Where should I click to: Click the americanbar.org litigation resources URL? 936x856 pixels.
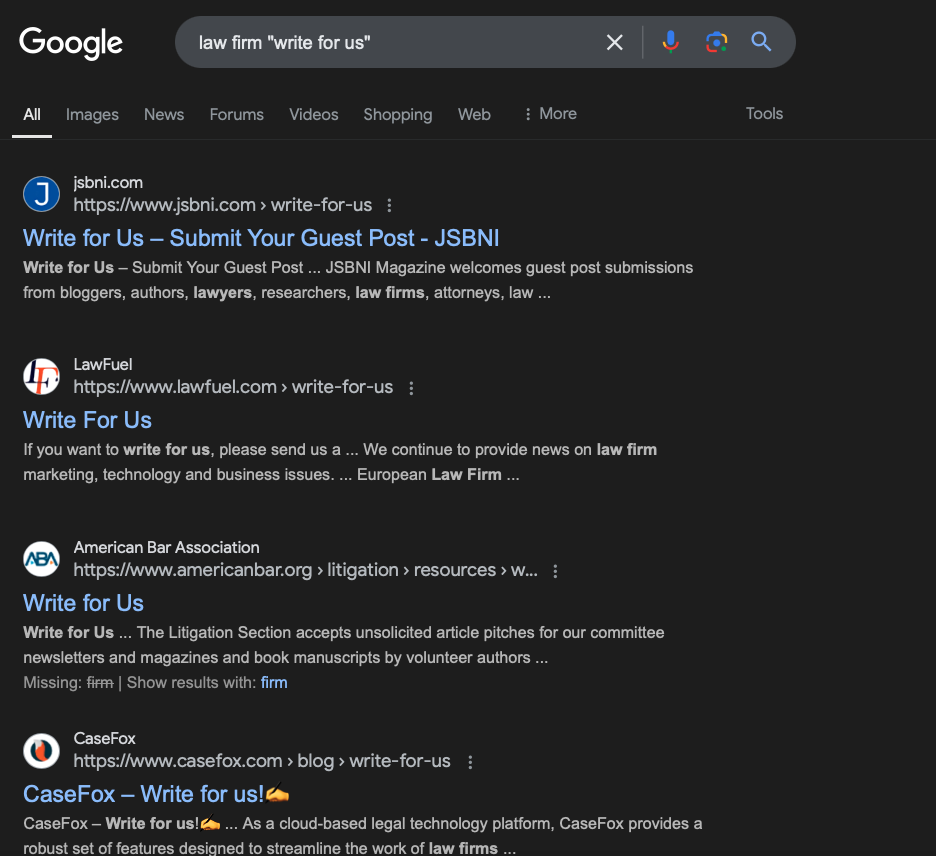[x=306, y=570]
